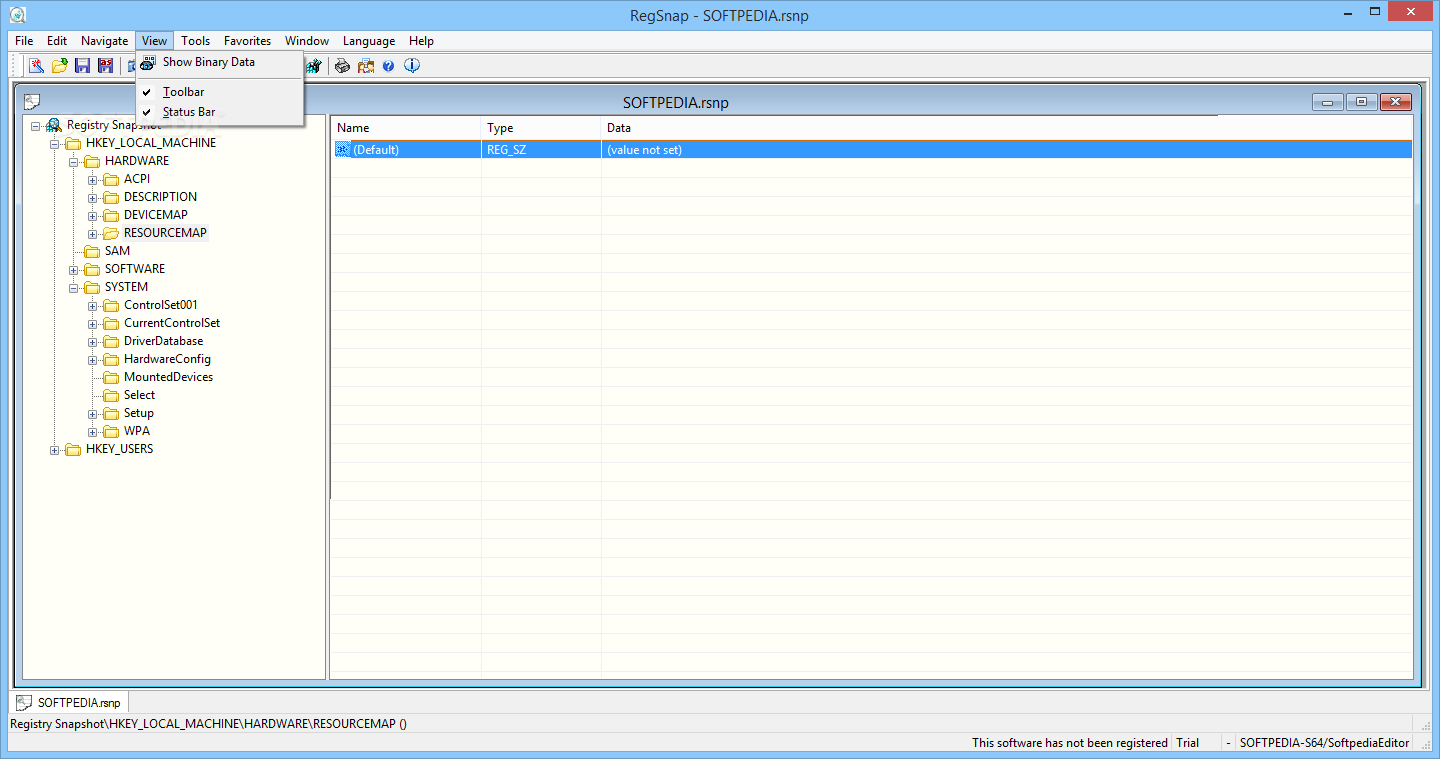
Task: Click the (Default) value string icon
Action: tap(343, 150)
